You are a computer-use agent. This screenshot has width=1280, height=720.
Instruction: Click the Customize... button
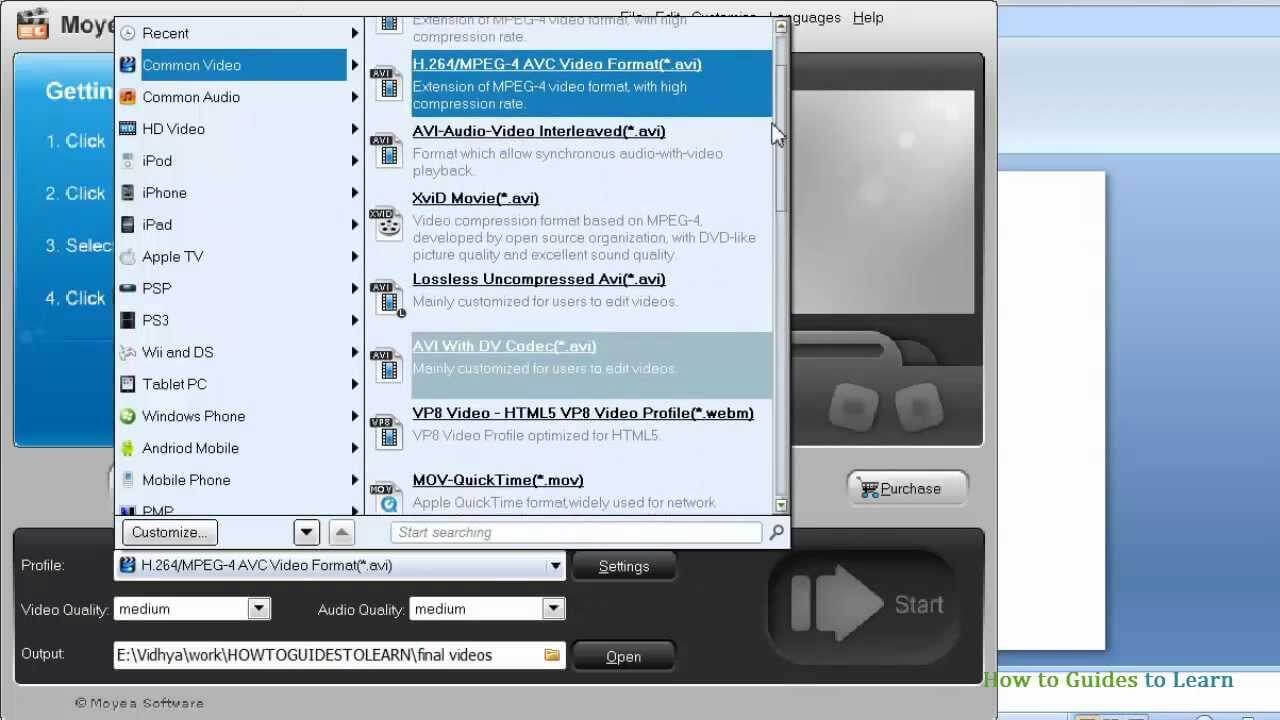(x=170, y=533)
